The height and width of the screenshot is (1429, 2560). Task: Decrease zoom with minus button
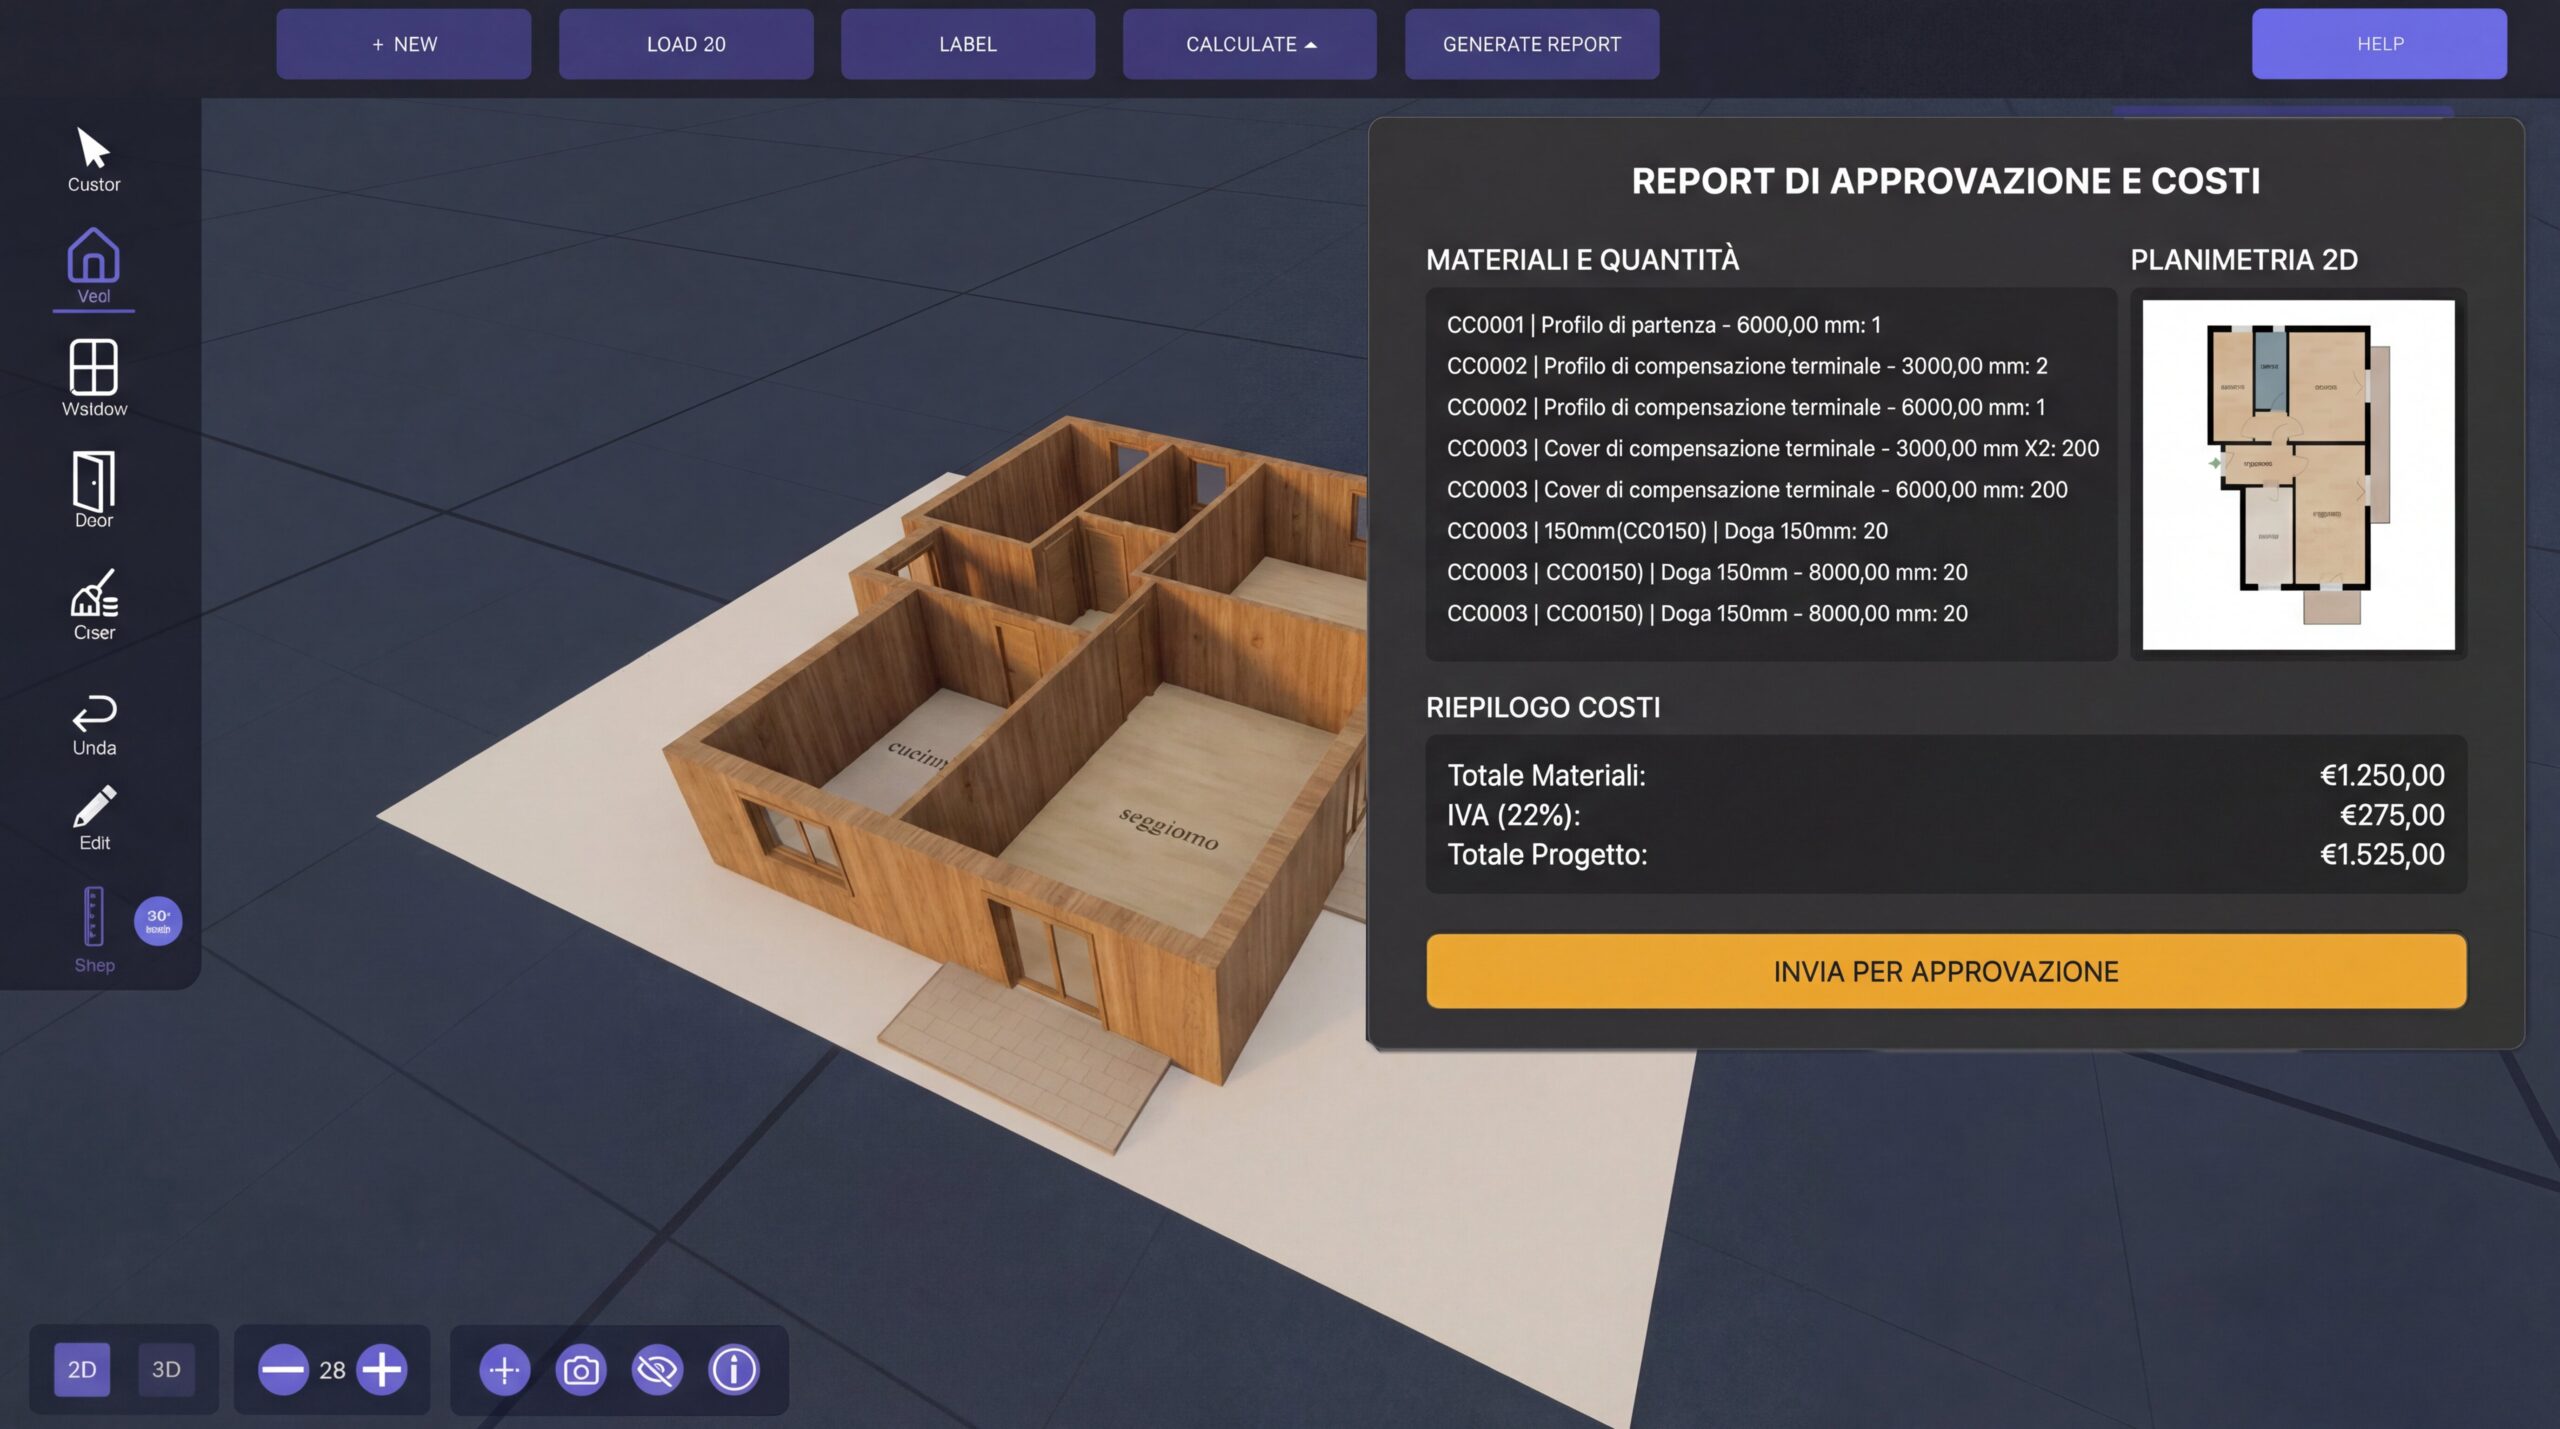coord(283,1370)
